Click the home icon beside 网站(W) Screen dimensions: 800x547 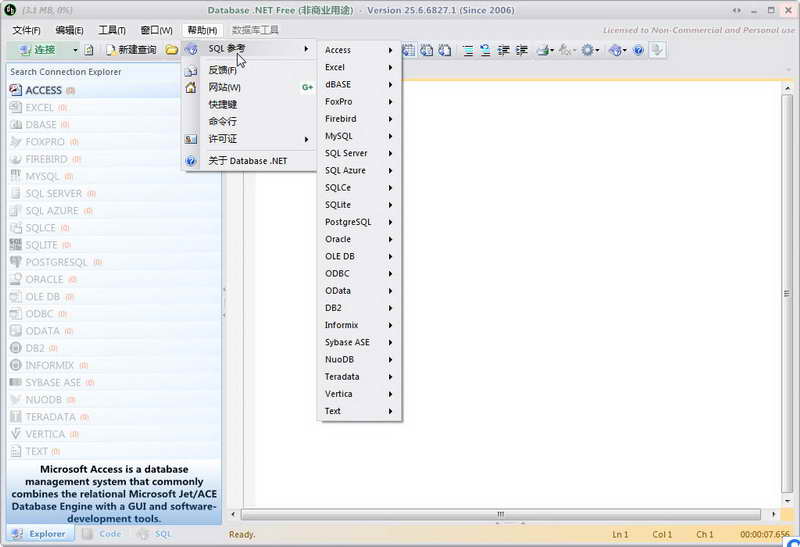191,88
